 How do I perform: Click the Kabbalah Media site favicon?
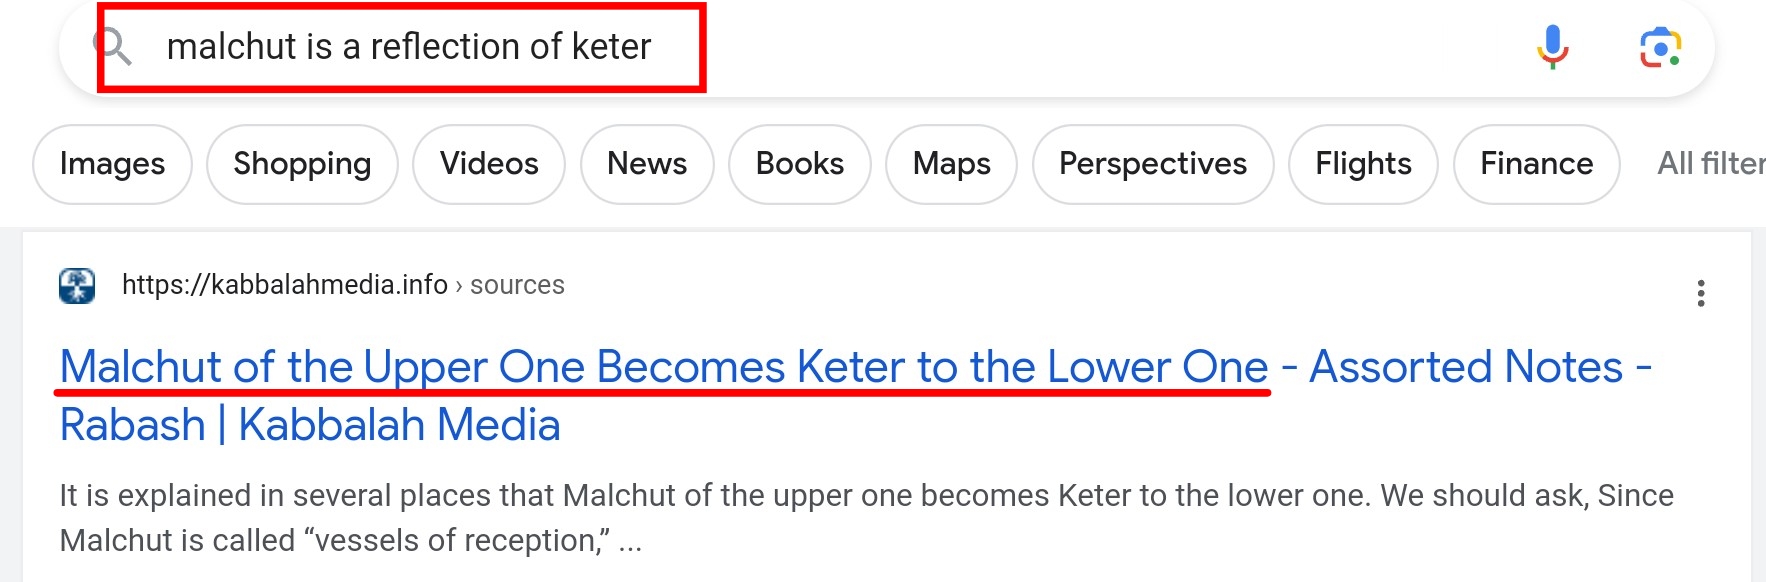[77, 286]
